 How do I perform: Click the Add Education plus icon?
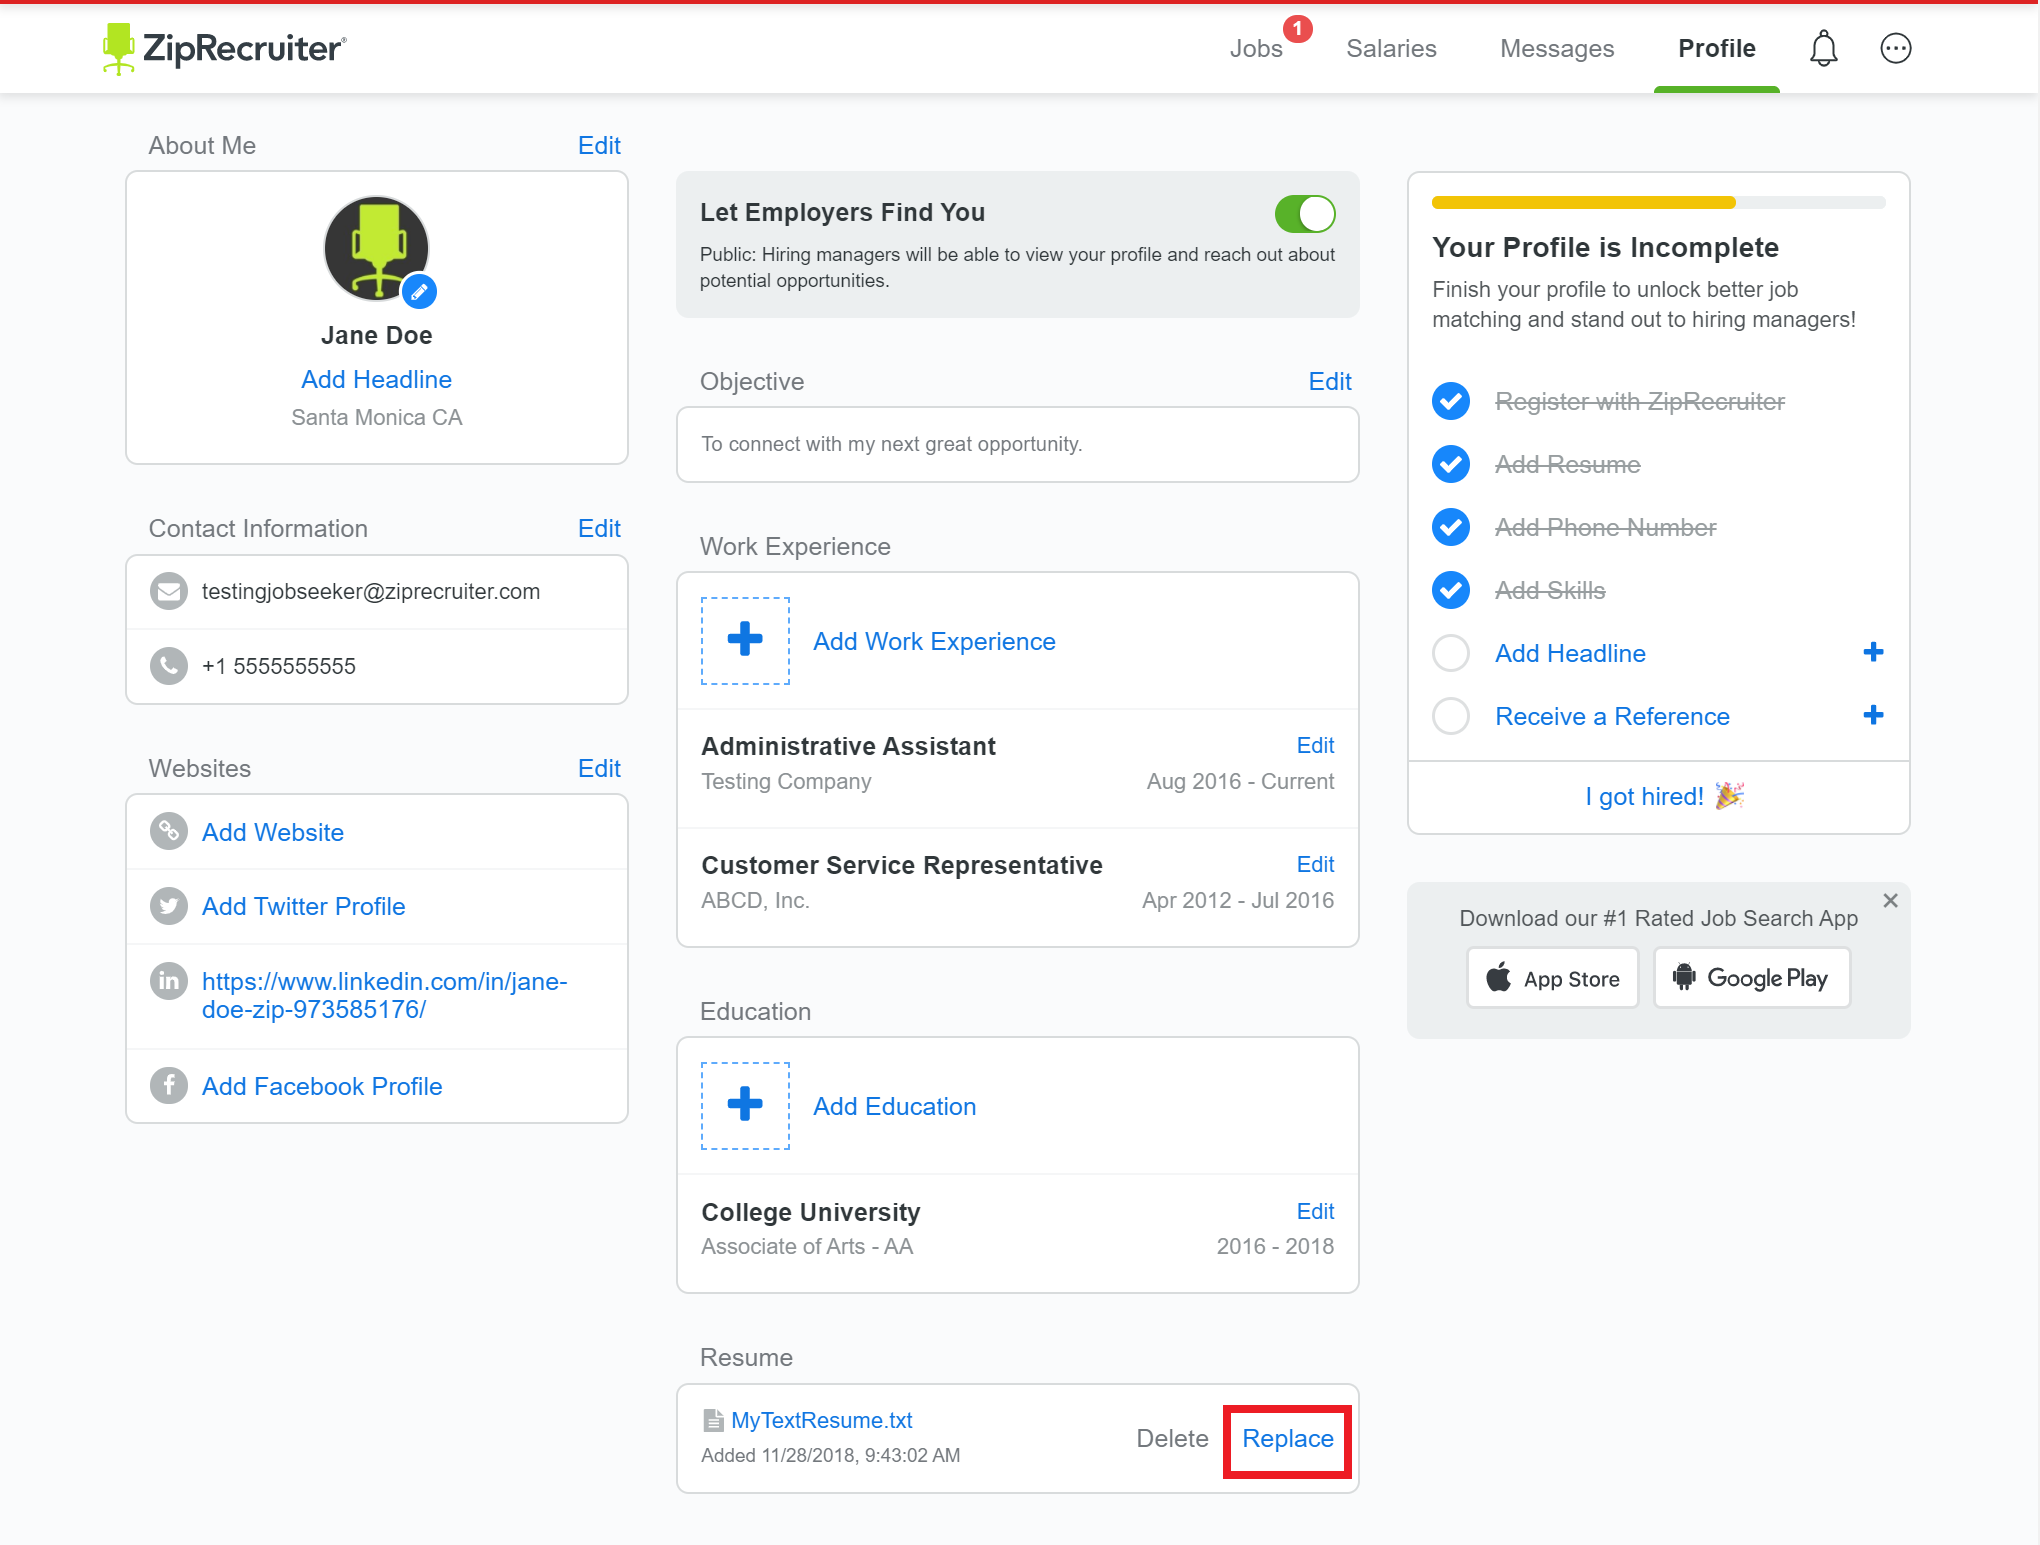pos(745,1105)
